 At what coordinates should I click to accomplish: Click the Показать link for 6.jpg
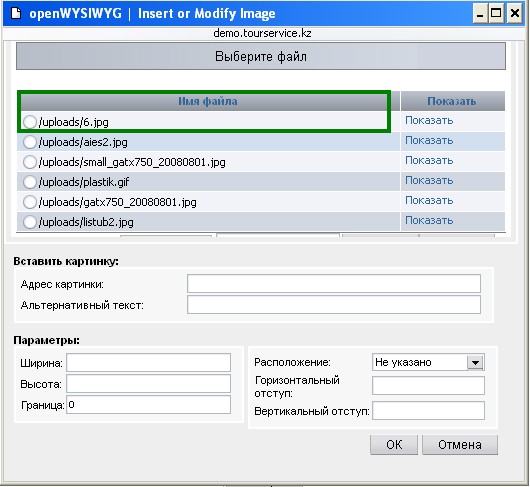(x=429, y=120)
